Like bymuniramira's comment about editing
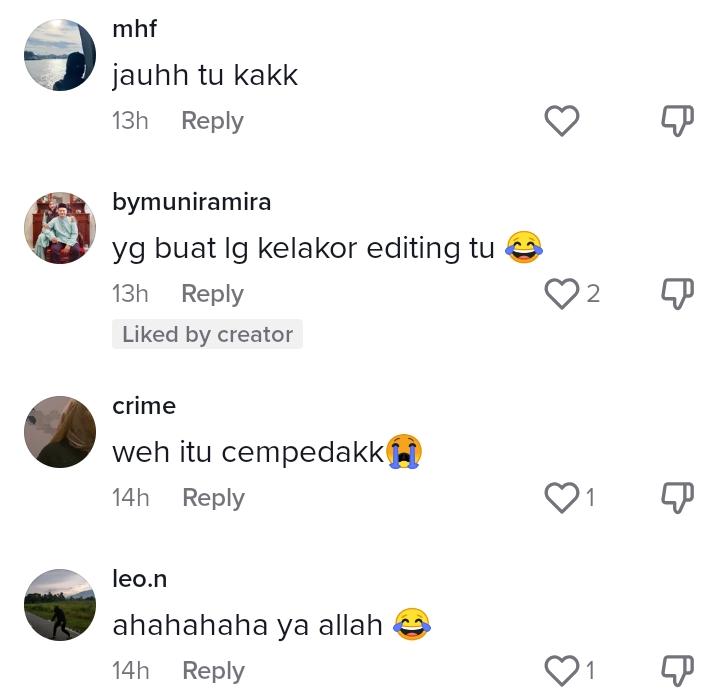The image size is (720, 695). (561, 294)
